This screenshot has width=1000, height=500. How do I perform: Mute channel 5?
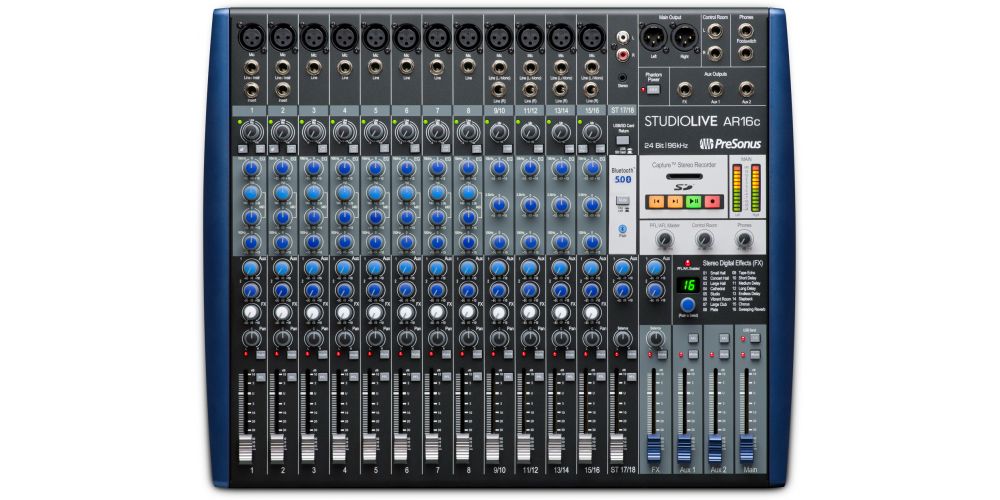point(383,354)
